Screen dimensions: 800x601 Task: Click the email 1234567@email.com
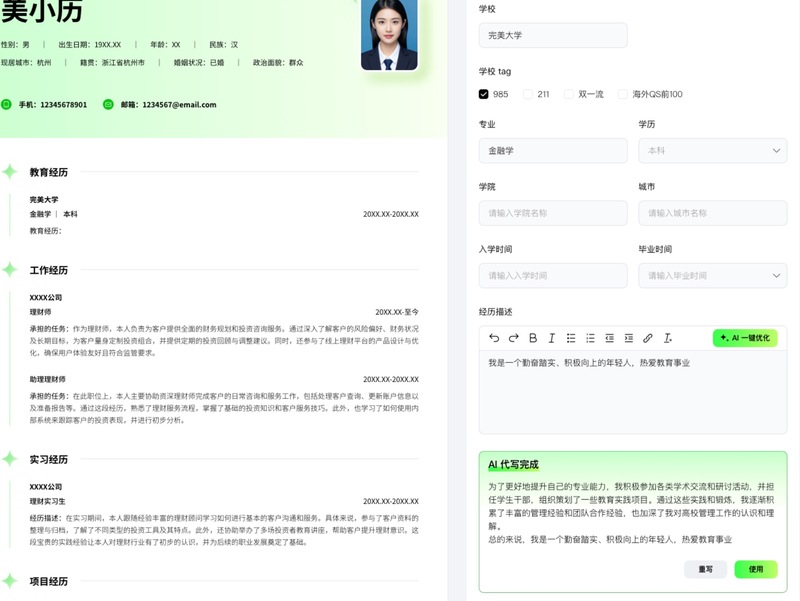[179, 105]
